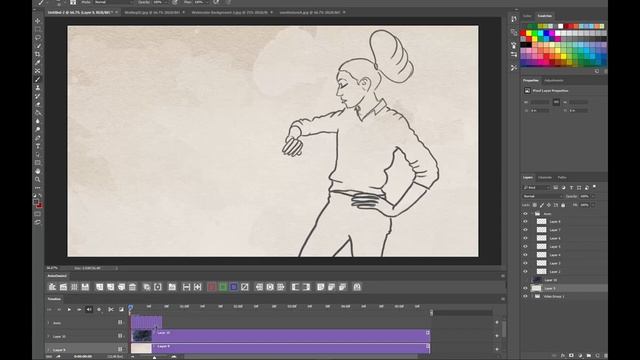The width and height of the screenshot is (640, 360).
Task: Split clip with the scissors icon
Action: [x=111, y=309]
